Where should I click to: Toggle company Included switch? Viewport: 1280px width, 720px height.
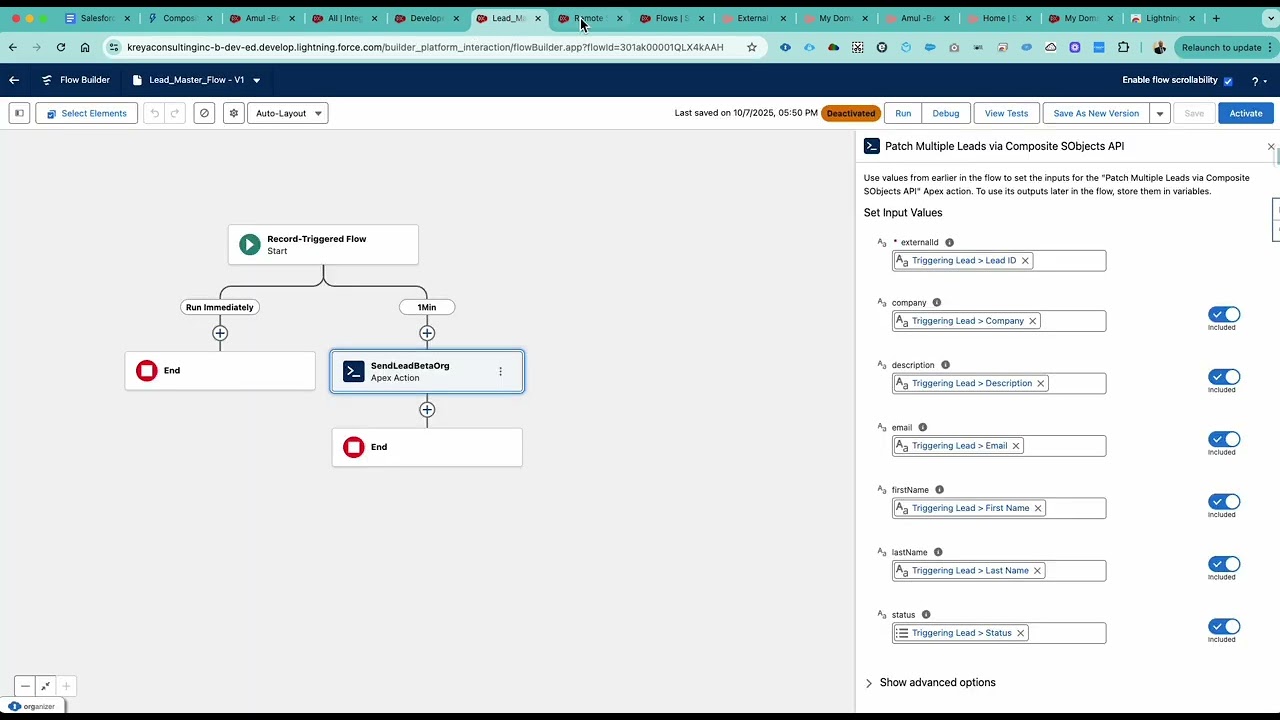coord(1224,314)
